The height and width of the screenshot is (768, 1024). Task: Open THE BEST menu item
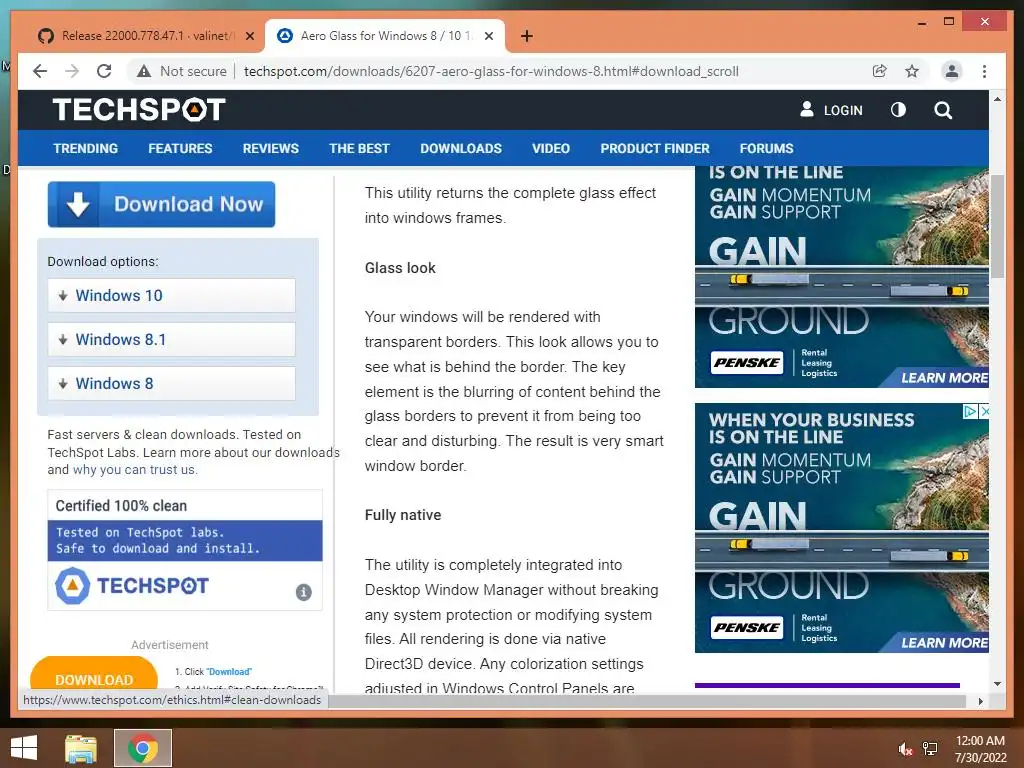(x=359, y=148)
